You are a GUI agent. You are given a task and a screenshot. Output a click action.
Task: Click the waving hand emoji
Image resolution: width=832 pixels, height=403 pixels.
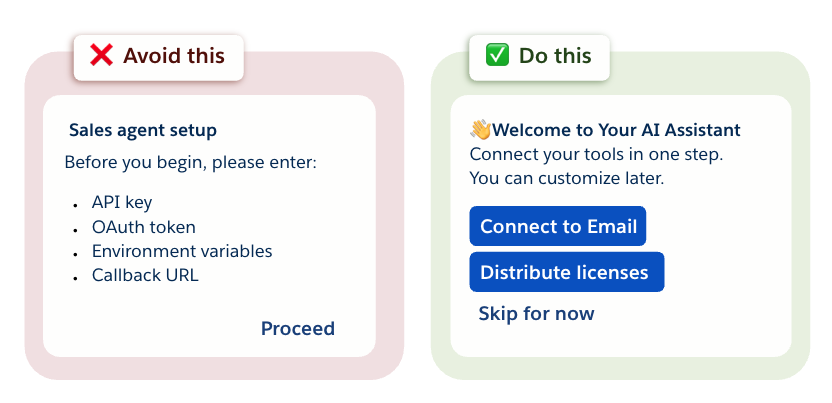pos(480,130)
